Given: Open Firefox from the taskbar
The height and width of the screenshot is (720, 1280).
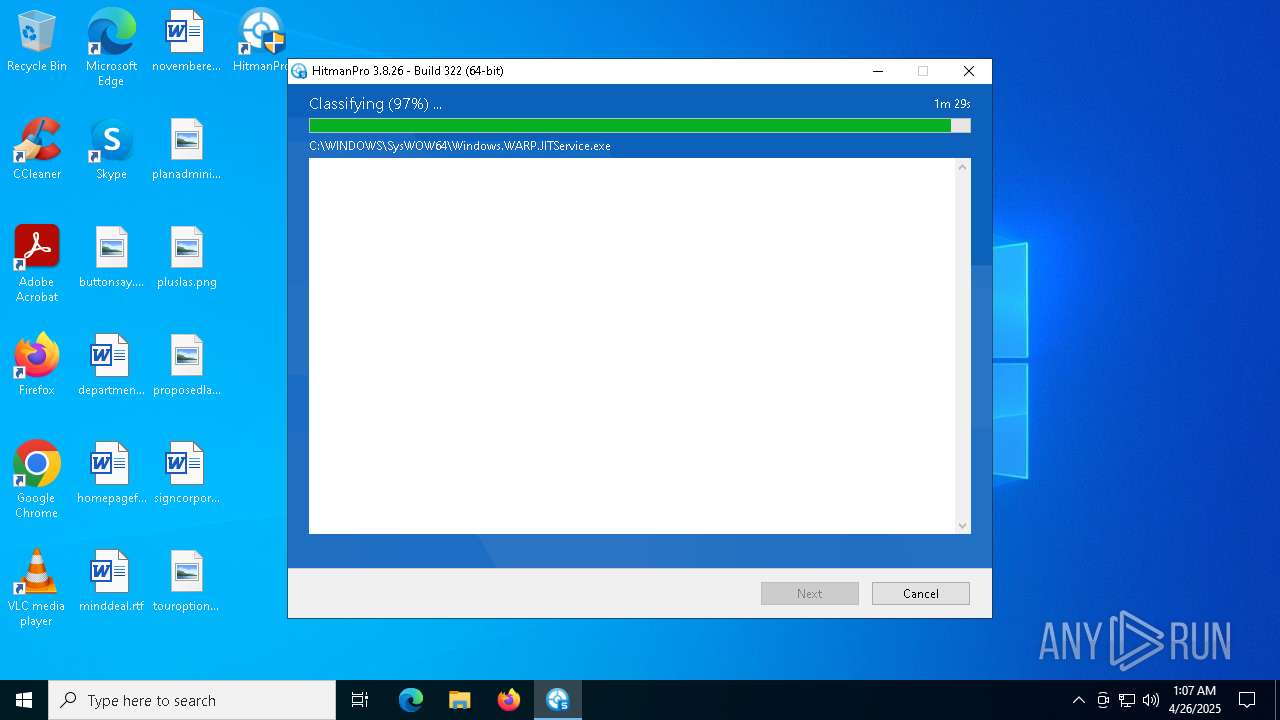Looking at the screenshot, I should pyautogui.click(x=509, y=700).
